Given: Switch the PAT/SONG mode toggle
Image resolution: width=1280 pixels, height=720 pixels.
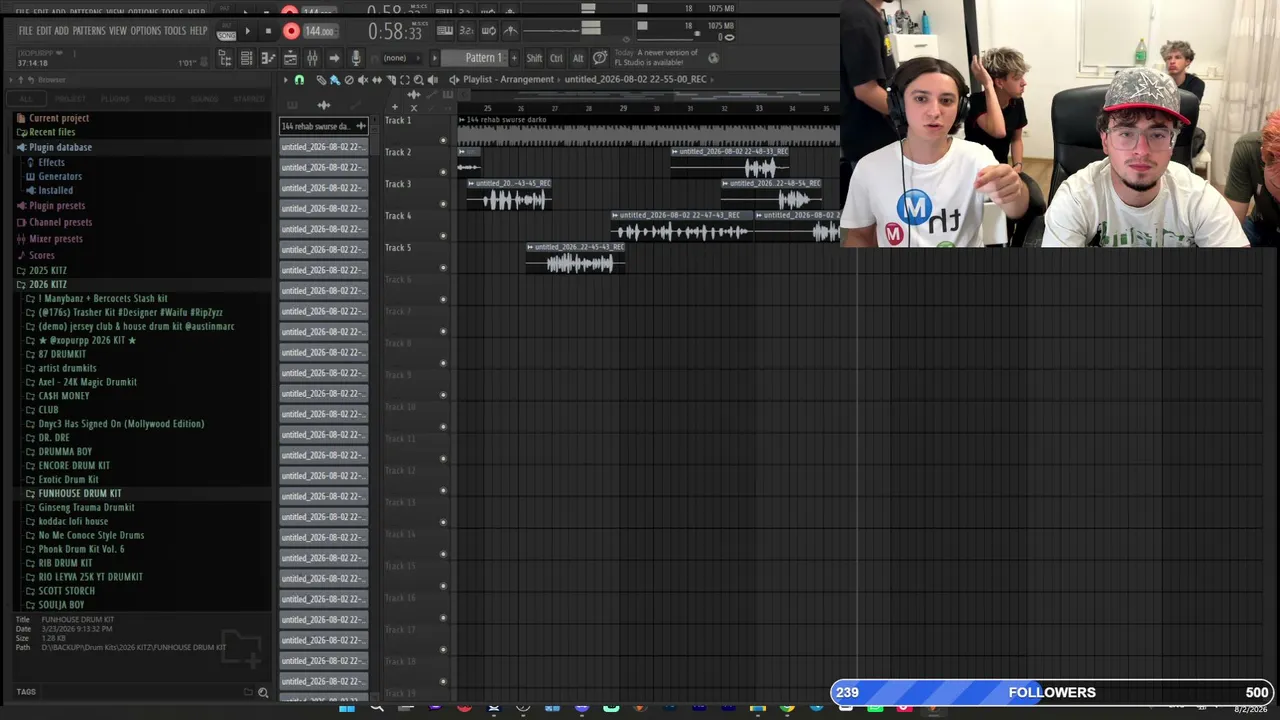Looking at the screenshot, I should click(227, 32).
